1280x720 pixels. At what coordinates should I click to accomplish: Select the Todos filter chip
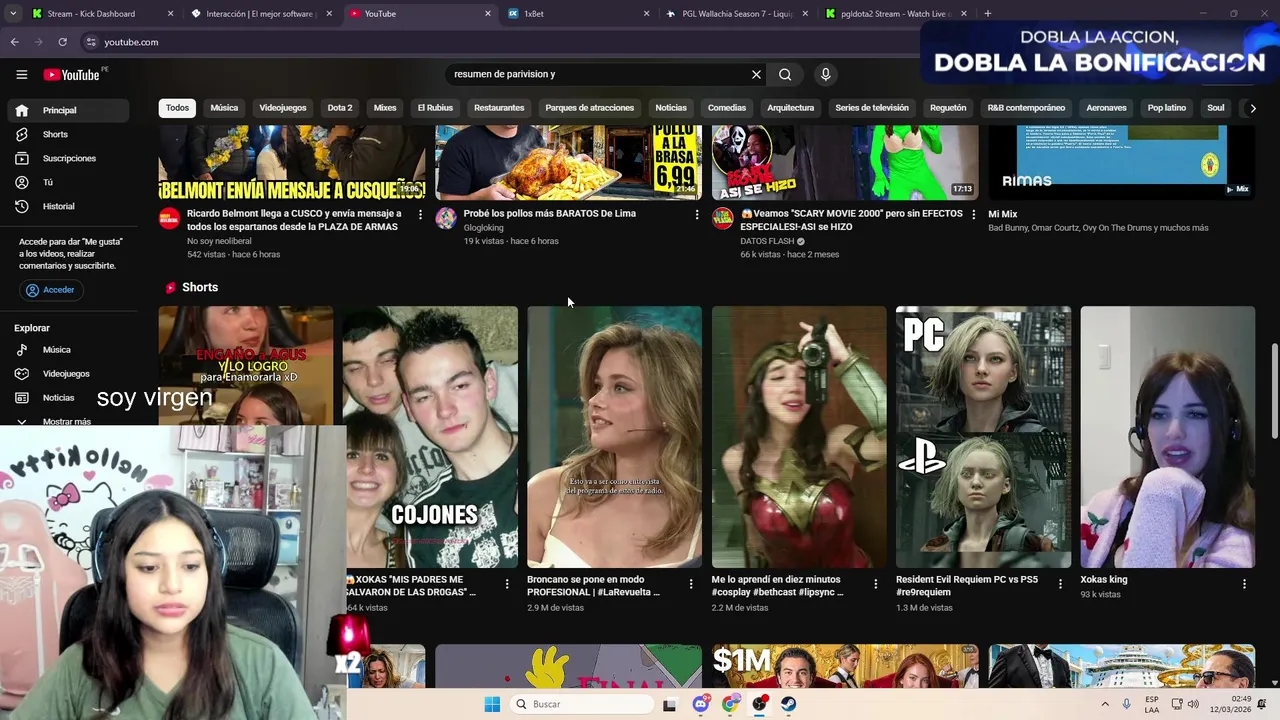click(177, 108)
